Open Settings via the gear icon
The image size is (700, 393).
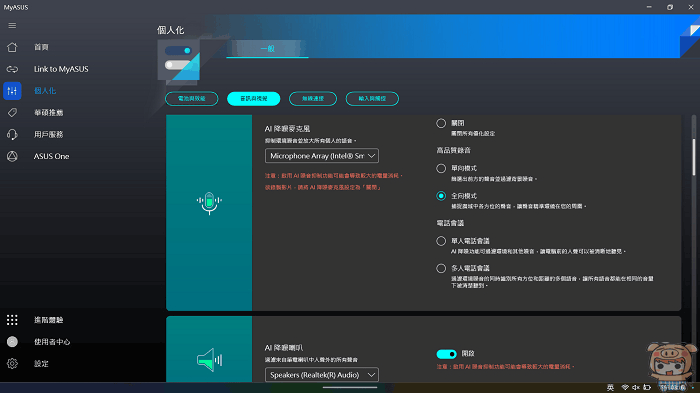coord(12,364)
